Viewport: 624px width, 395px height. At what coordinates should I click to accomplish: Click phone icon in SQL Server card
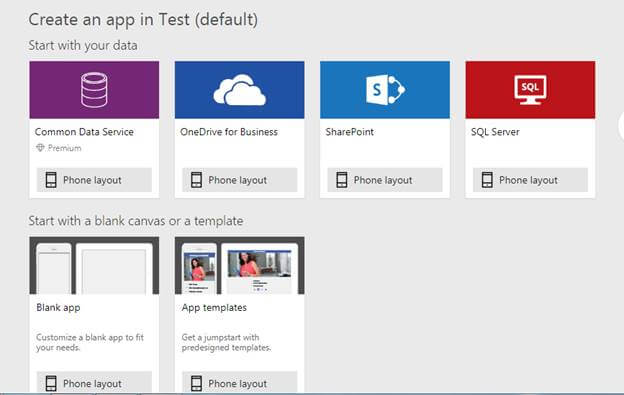[x=487, y=180]
